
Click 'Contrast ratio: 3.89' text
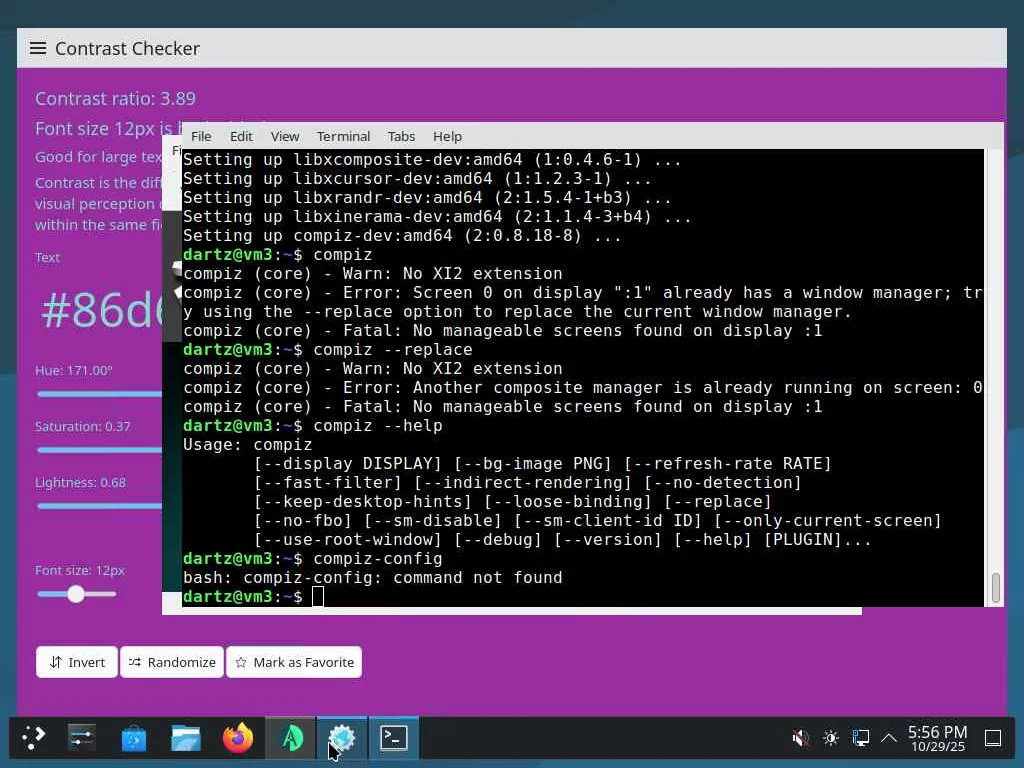tap(116, 99)
